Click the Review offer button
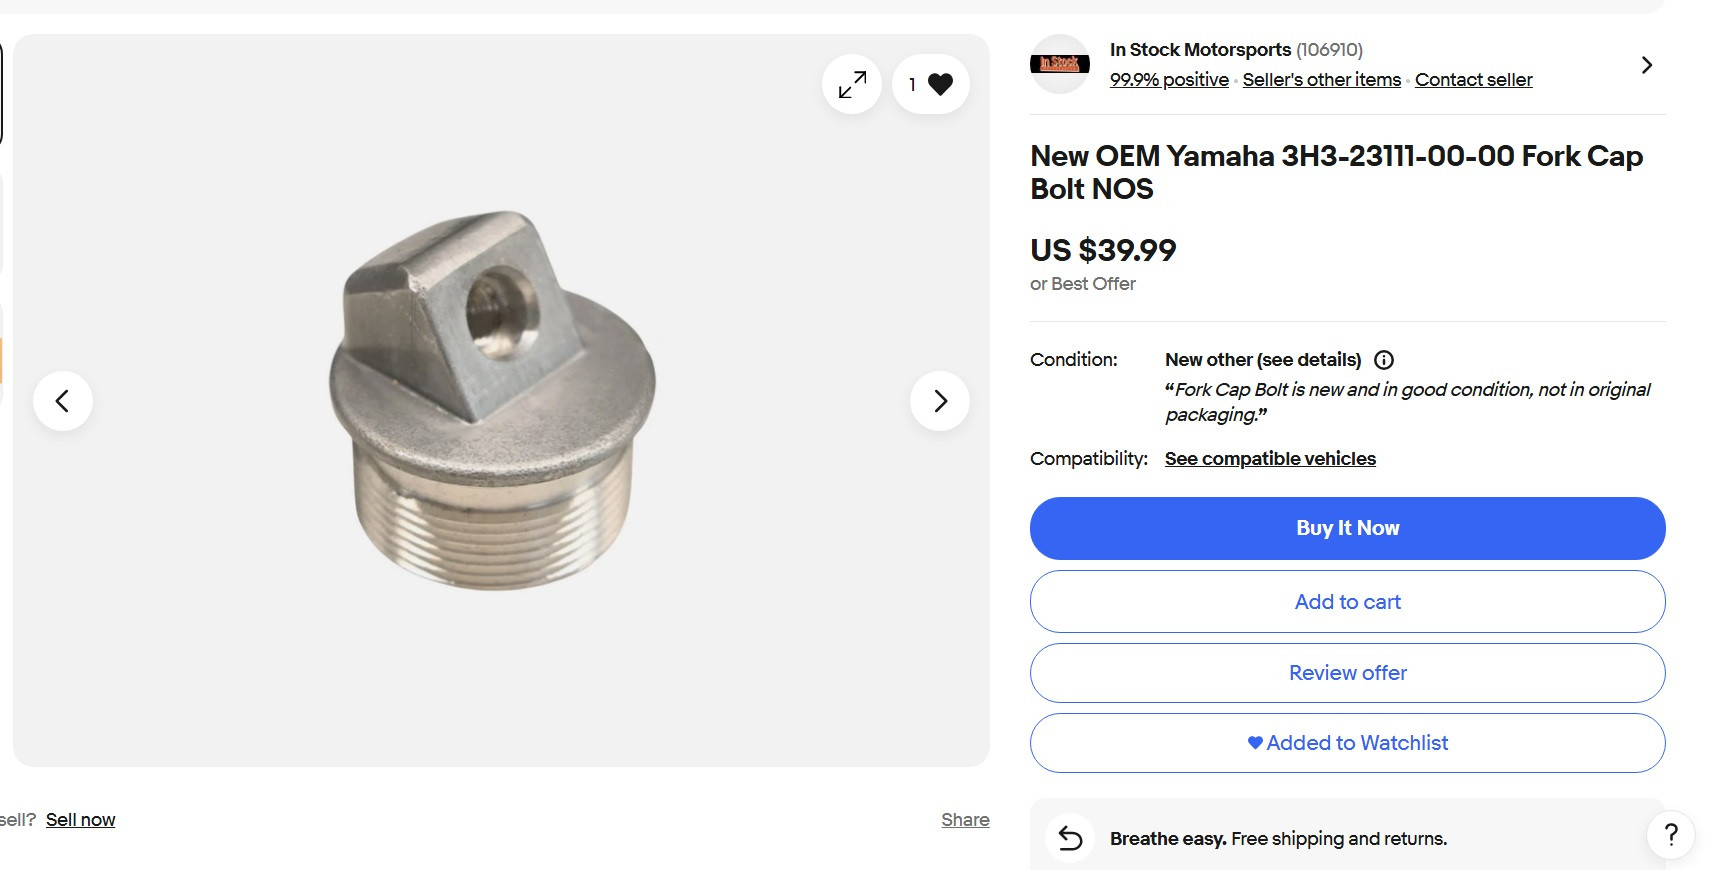The height and width of the screenshot is (870, 1713). click(x=1347, y=672)
